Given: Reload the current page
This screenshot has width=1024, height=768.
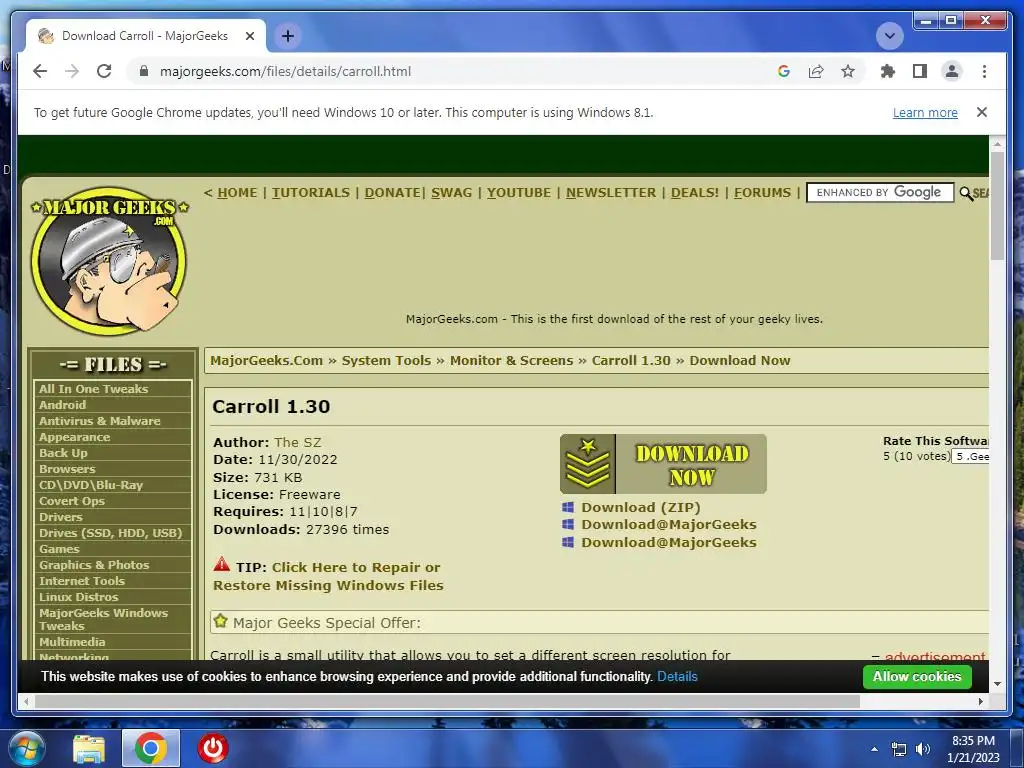Looking at the screenshot, I should click(x=104, y=71).
